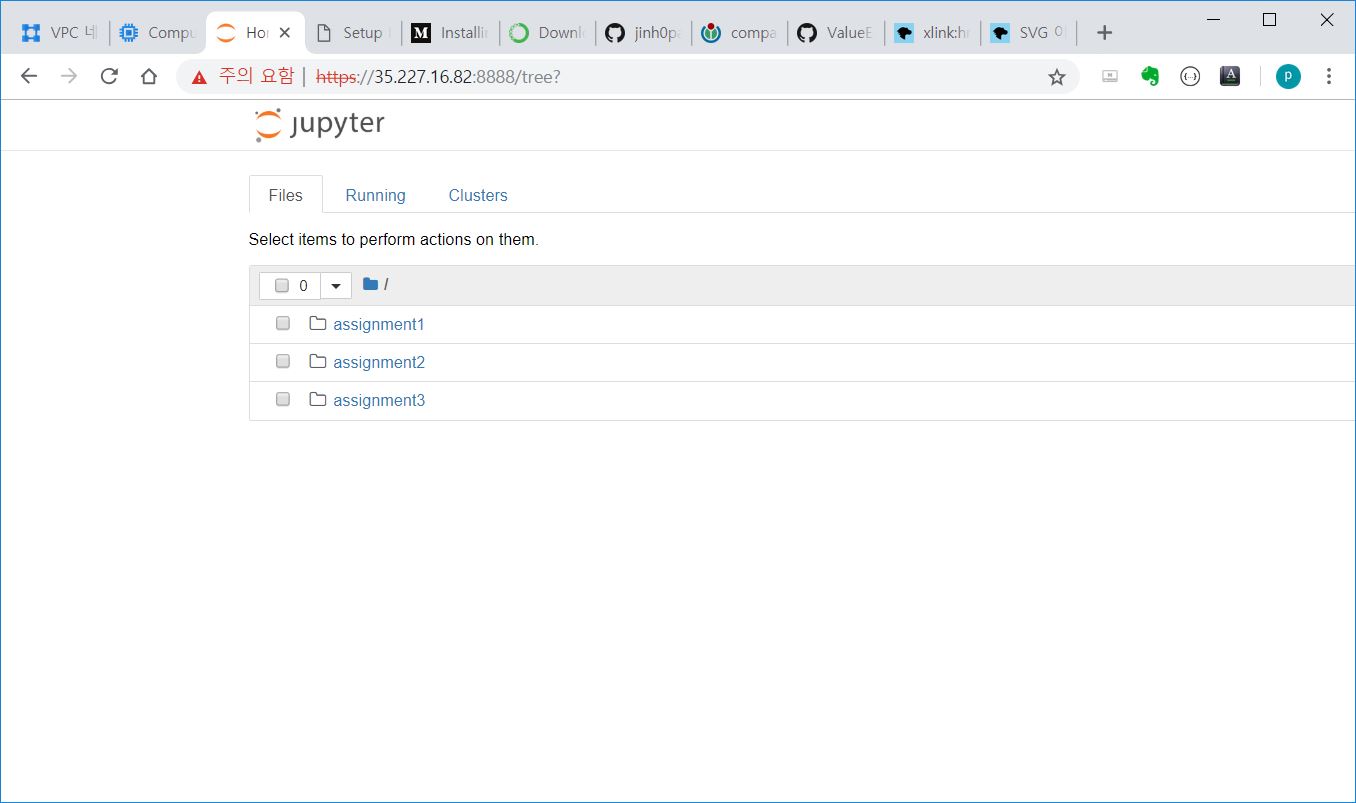Open a new browser tab
The height and width of the screenshot is (803, 1356).
click(1104, 33)
